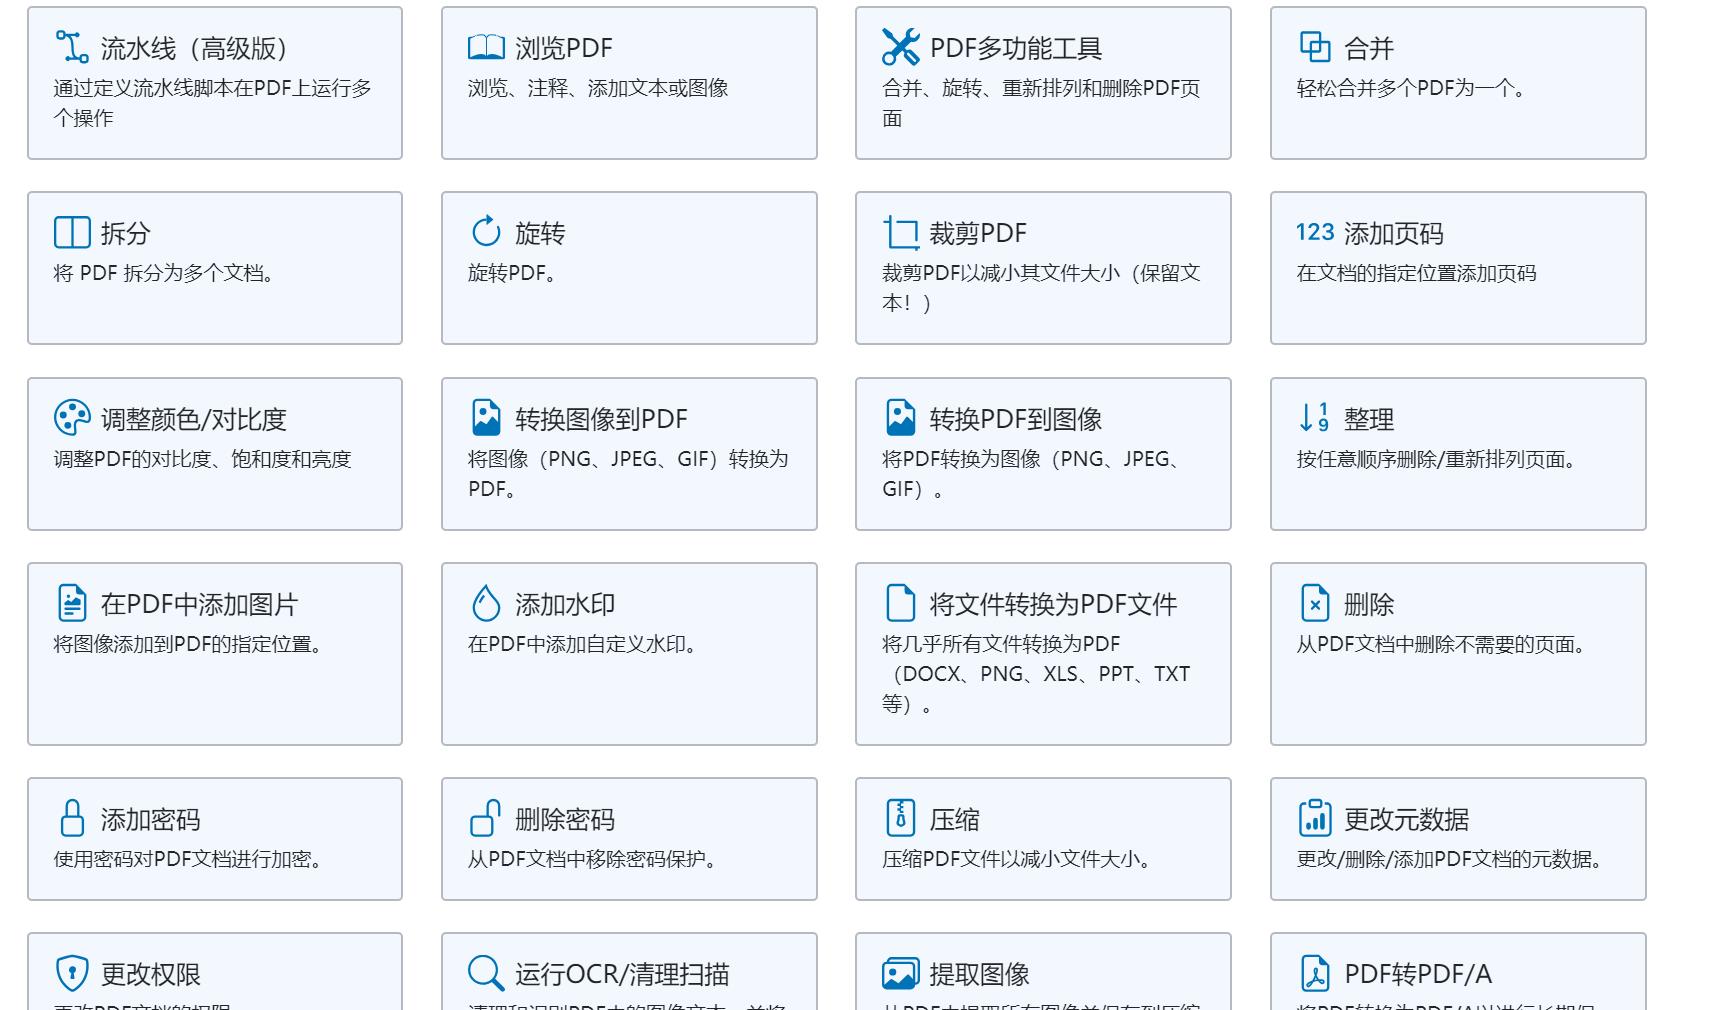
Task: Open the 将文件转换为PDF文件 title link
Action: tap(1053, 604)
